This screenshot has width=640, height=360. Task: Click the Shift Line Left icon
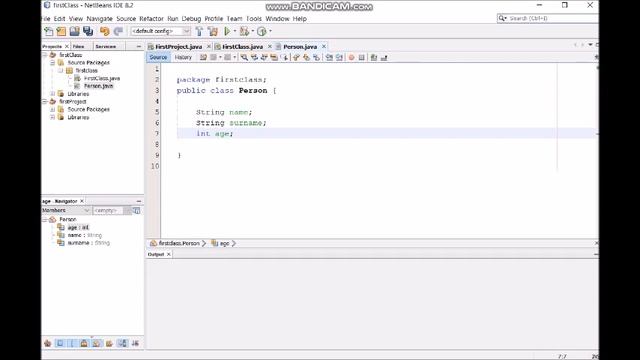tap(329, 58)
